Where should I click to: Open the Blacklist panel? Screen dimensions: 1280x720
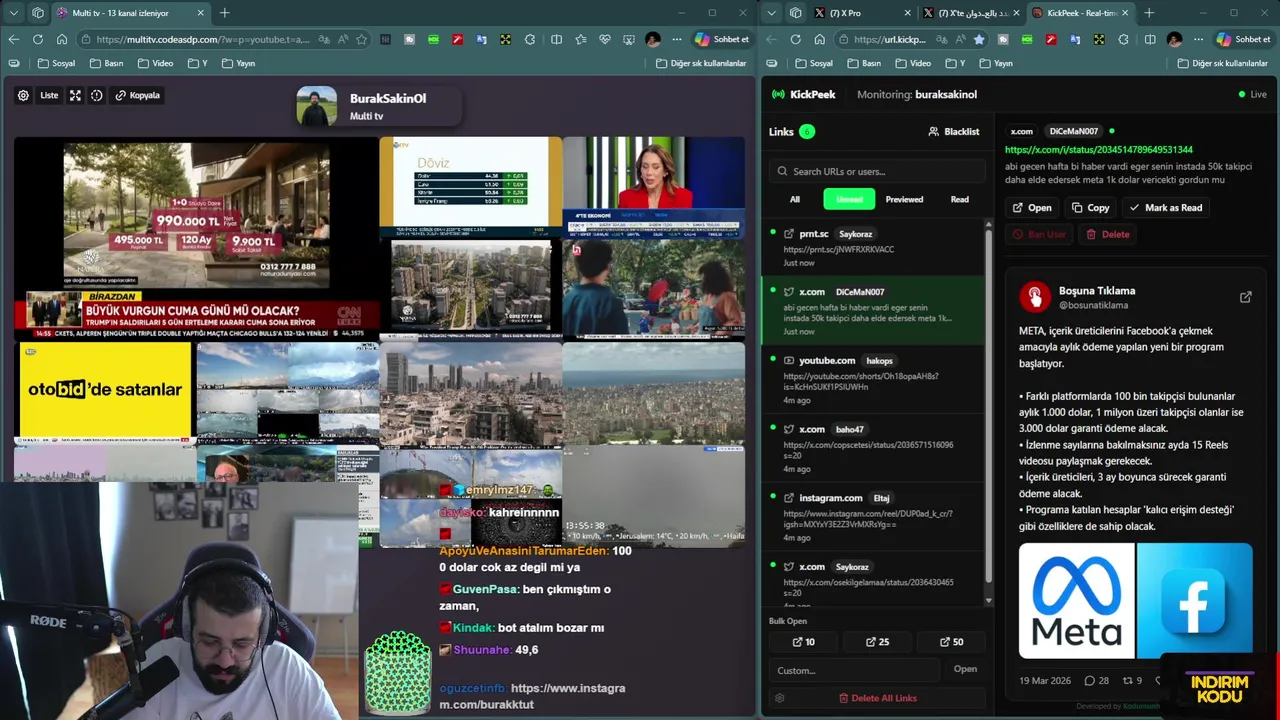point(954,131)
